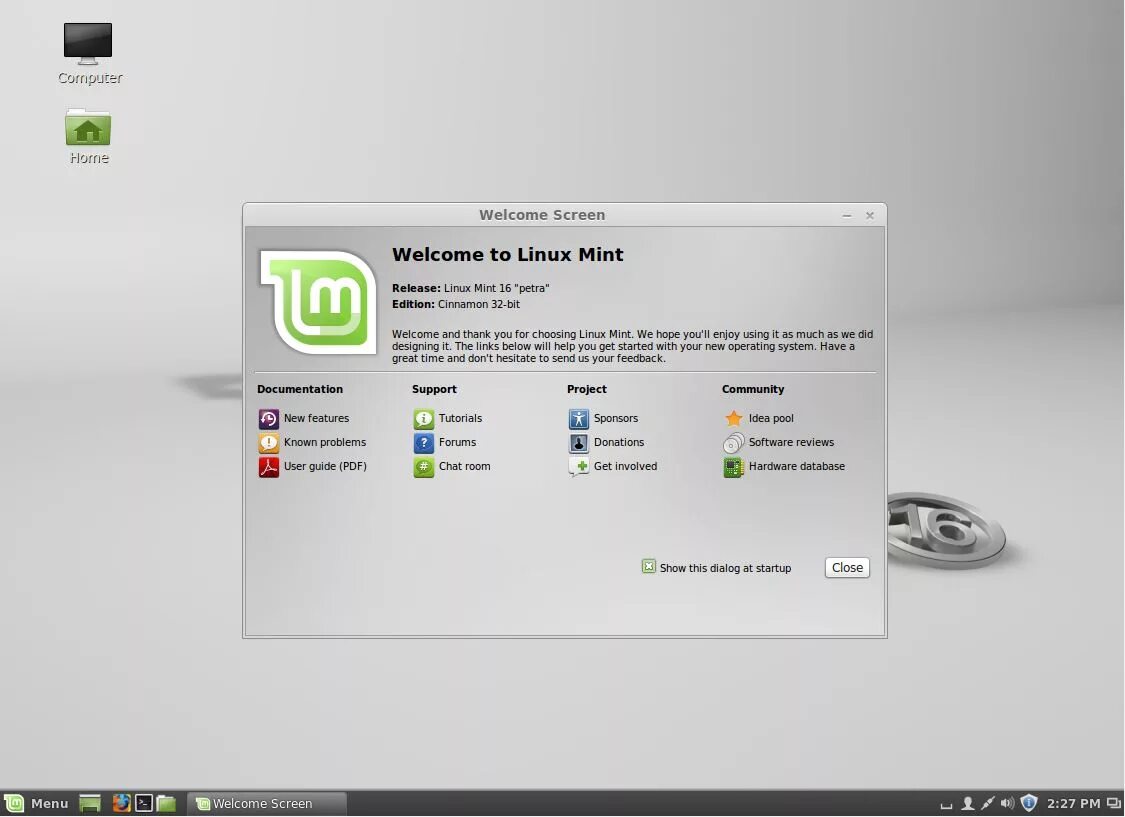Close Welcome Screen using title bar X
The width and height of the screenshot is (1125, 817).
[x=870, y=215]
